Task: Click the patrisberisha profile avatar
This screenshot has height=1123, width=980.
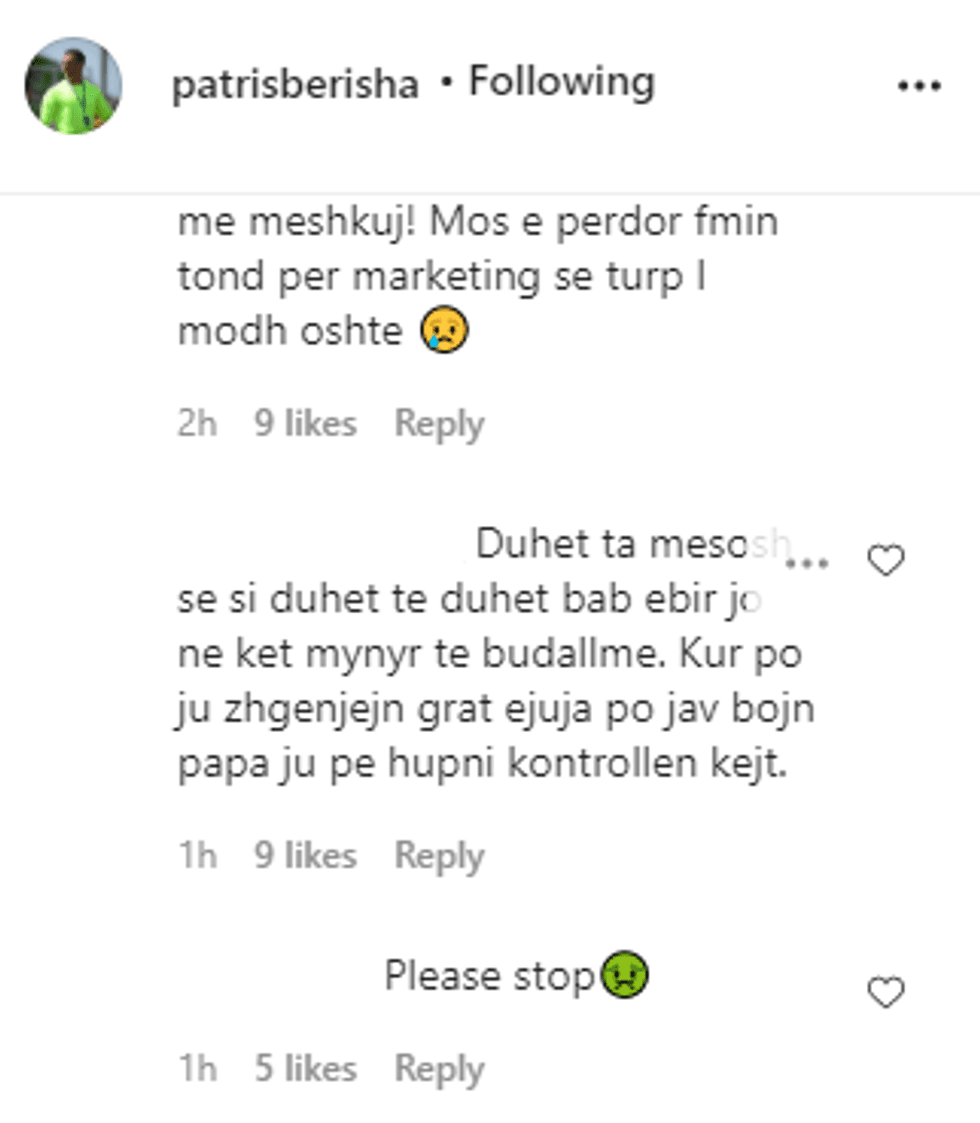Action: pos(73,86)
